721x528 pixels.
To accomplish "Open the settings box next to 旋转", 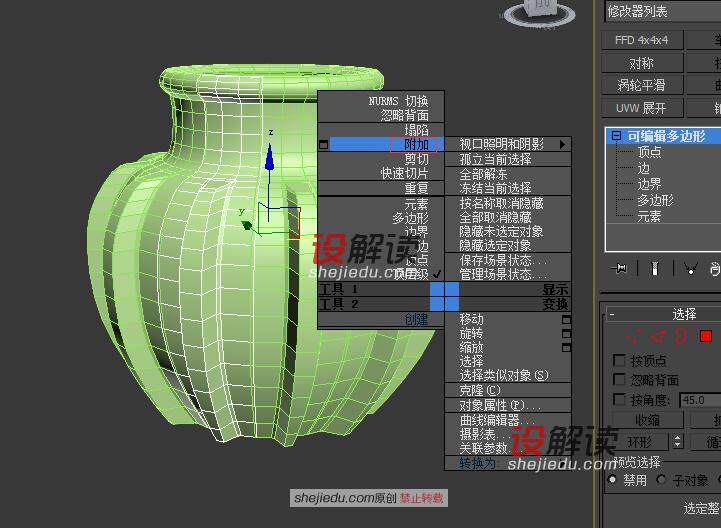I will (566, 333).
